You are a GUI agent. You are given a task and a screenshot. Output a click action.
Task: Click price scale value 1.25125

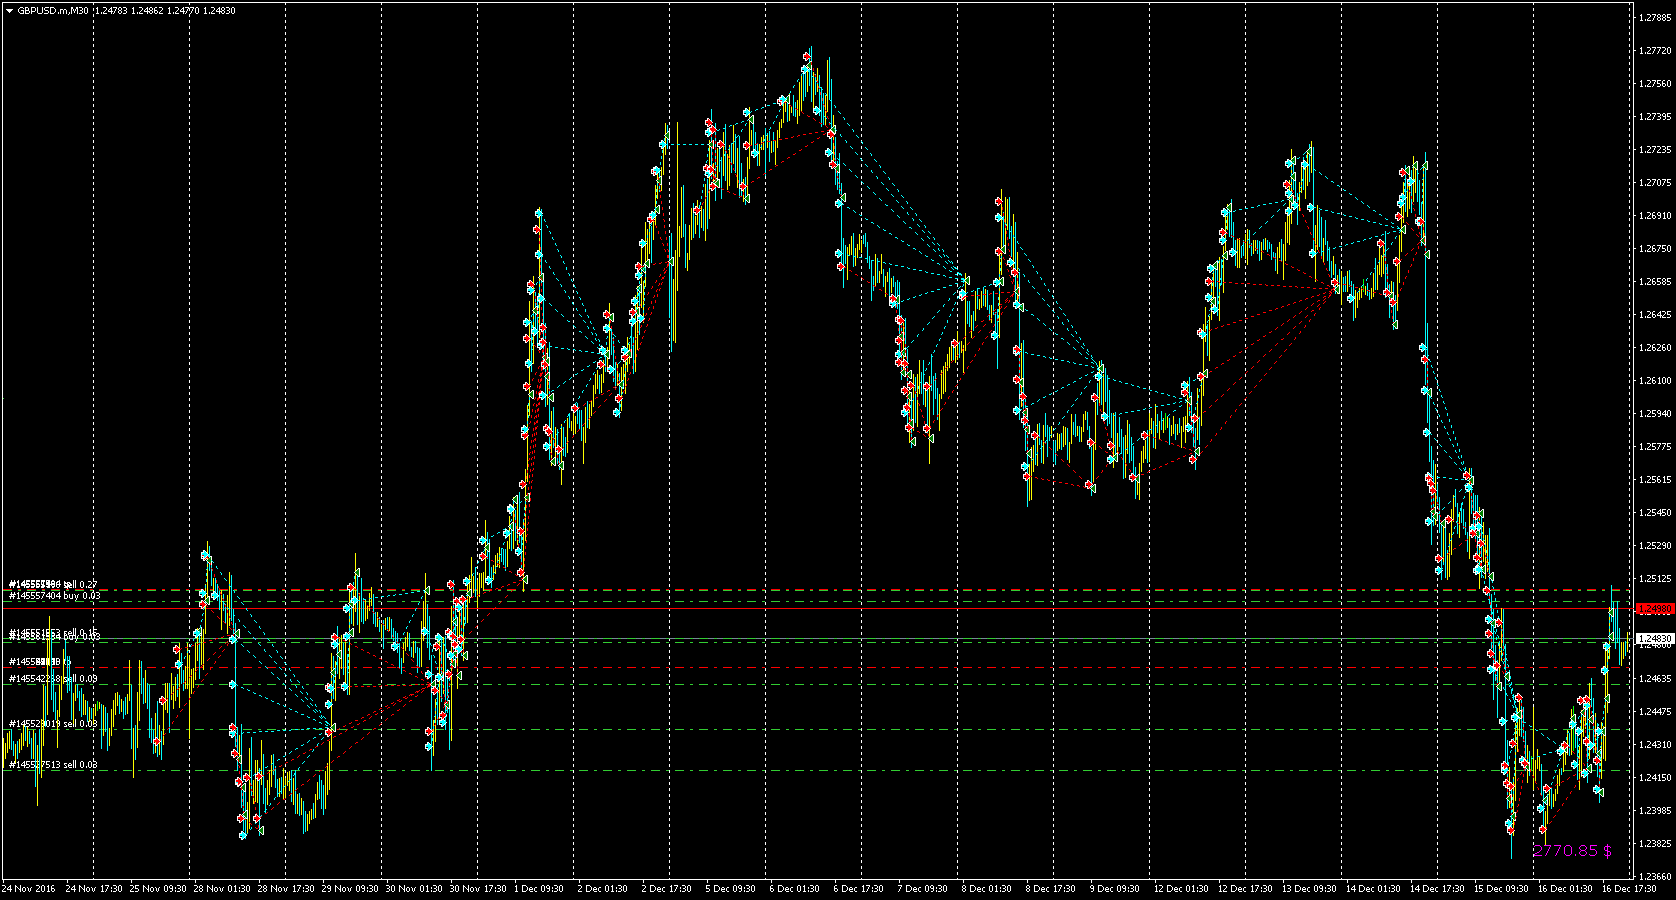coord(1656,579)
